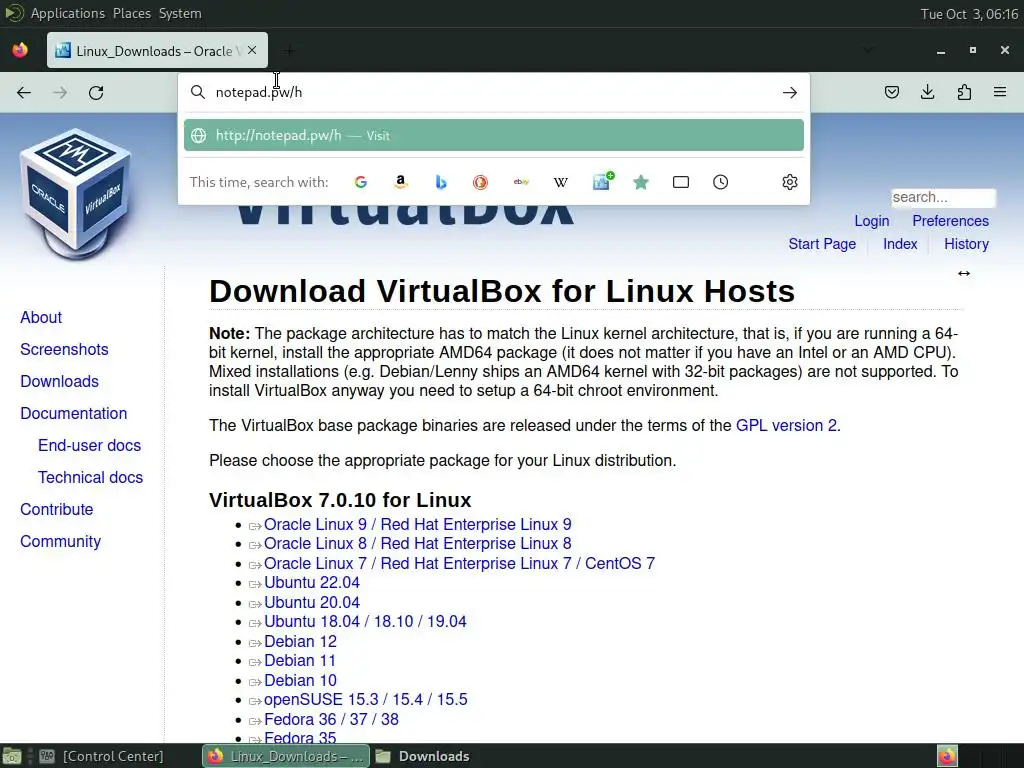Click the Linux_Downloads taskbar entry
1024x768 pixels.
pos(286,756)
